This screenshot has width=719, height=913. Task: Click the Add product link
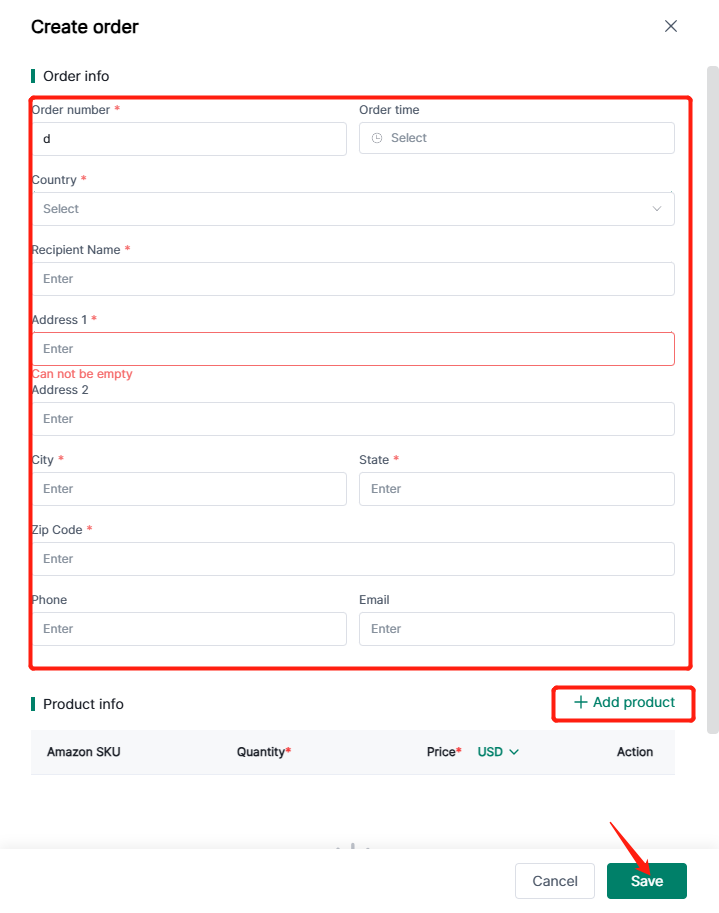point(633,702)
